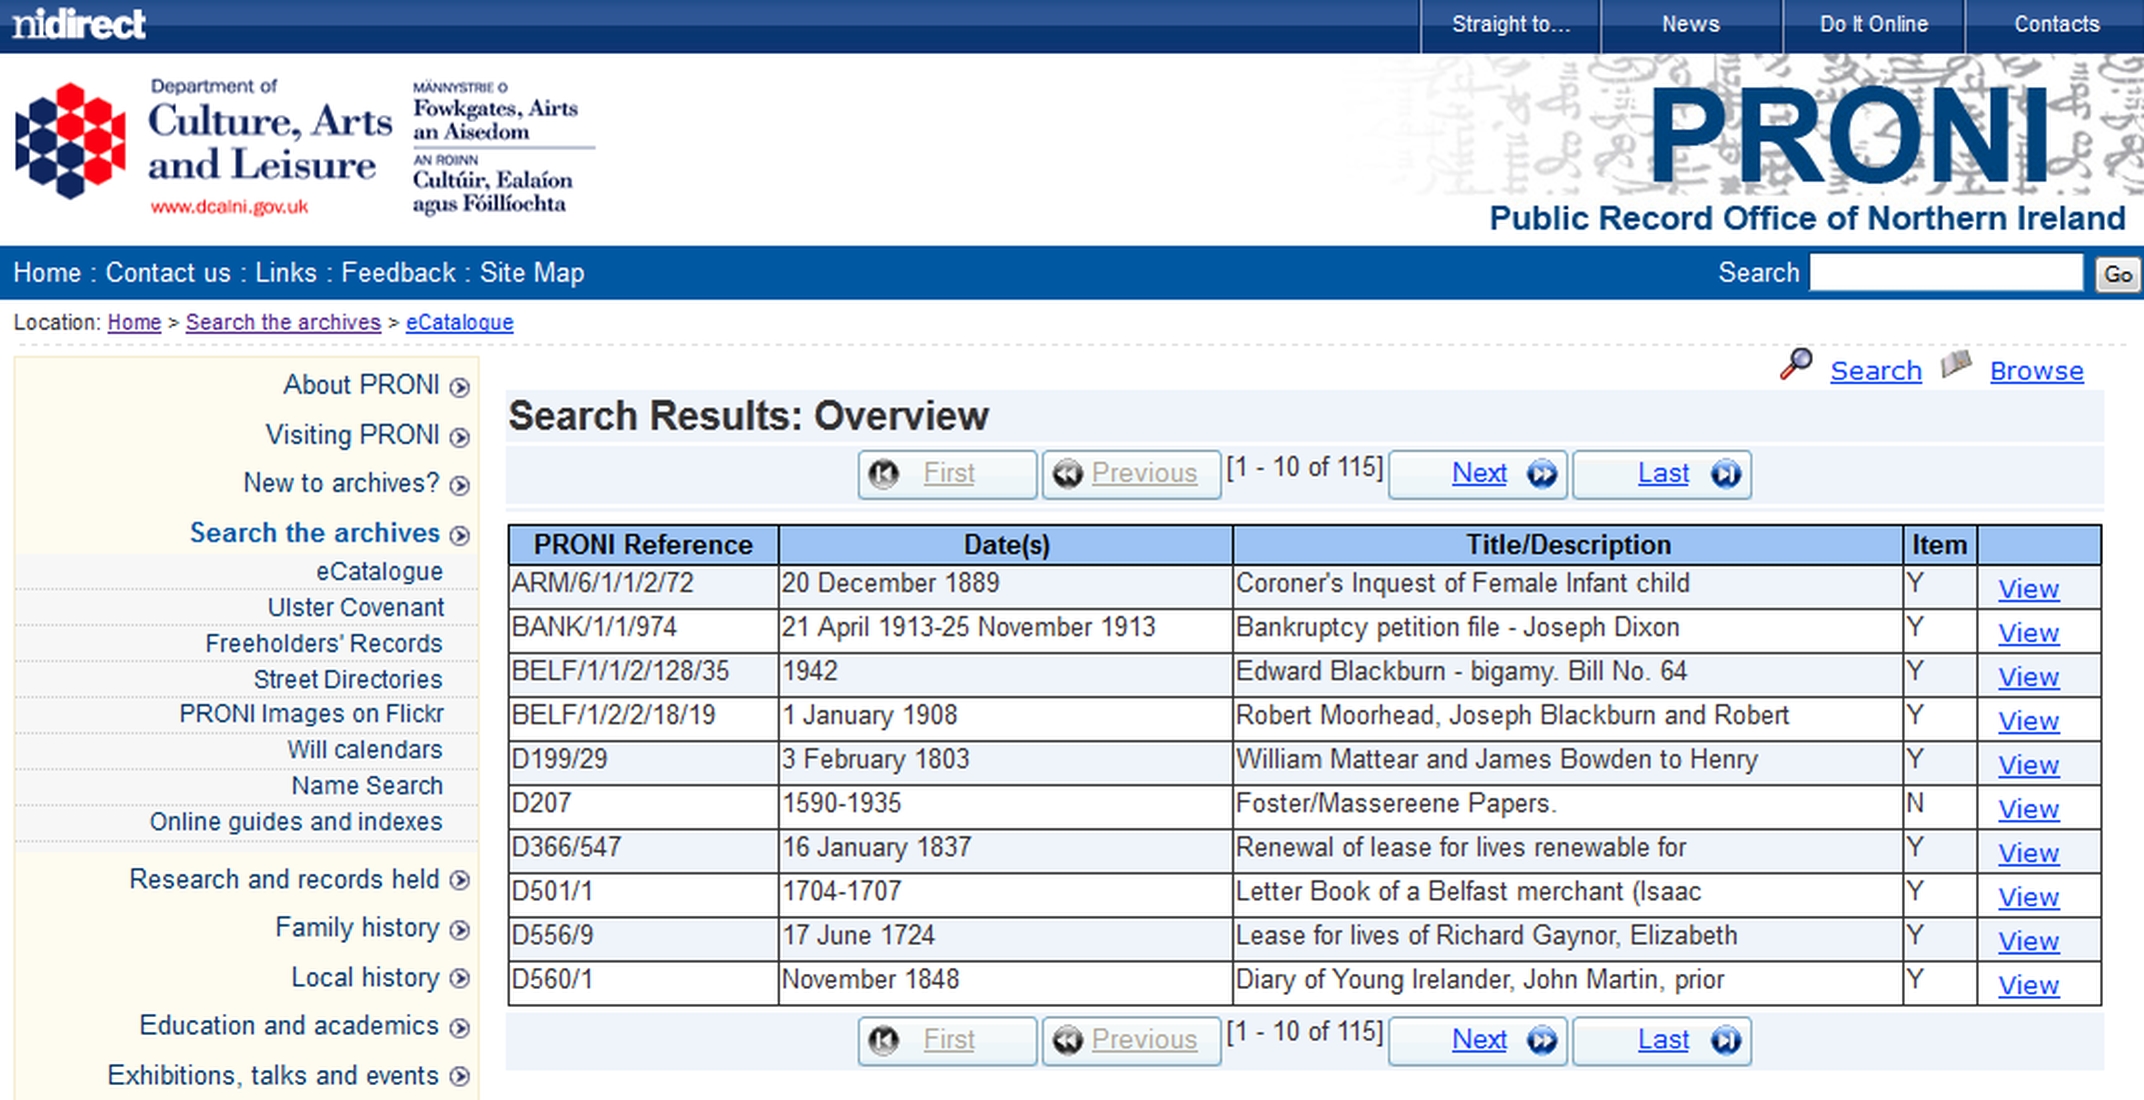View the D560/1 diary record
The image size is (2144, 1100).
point(2029,985)
